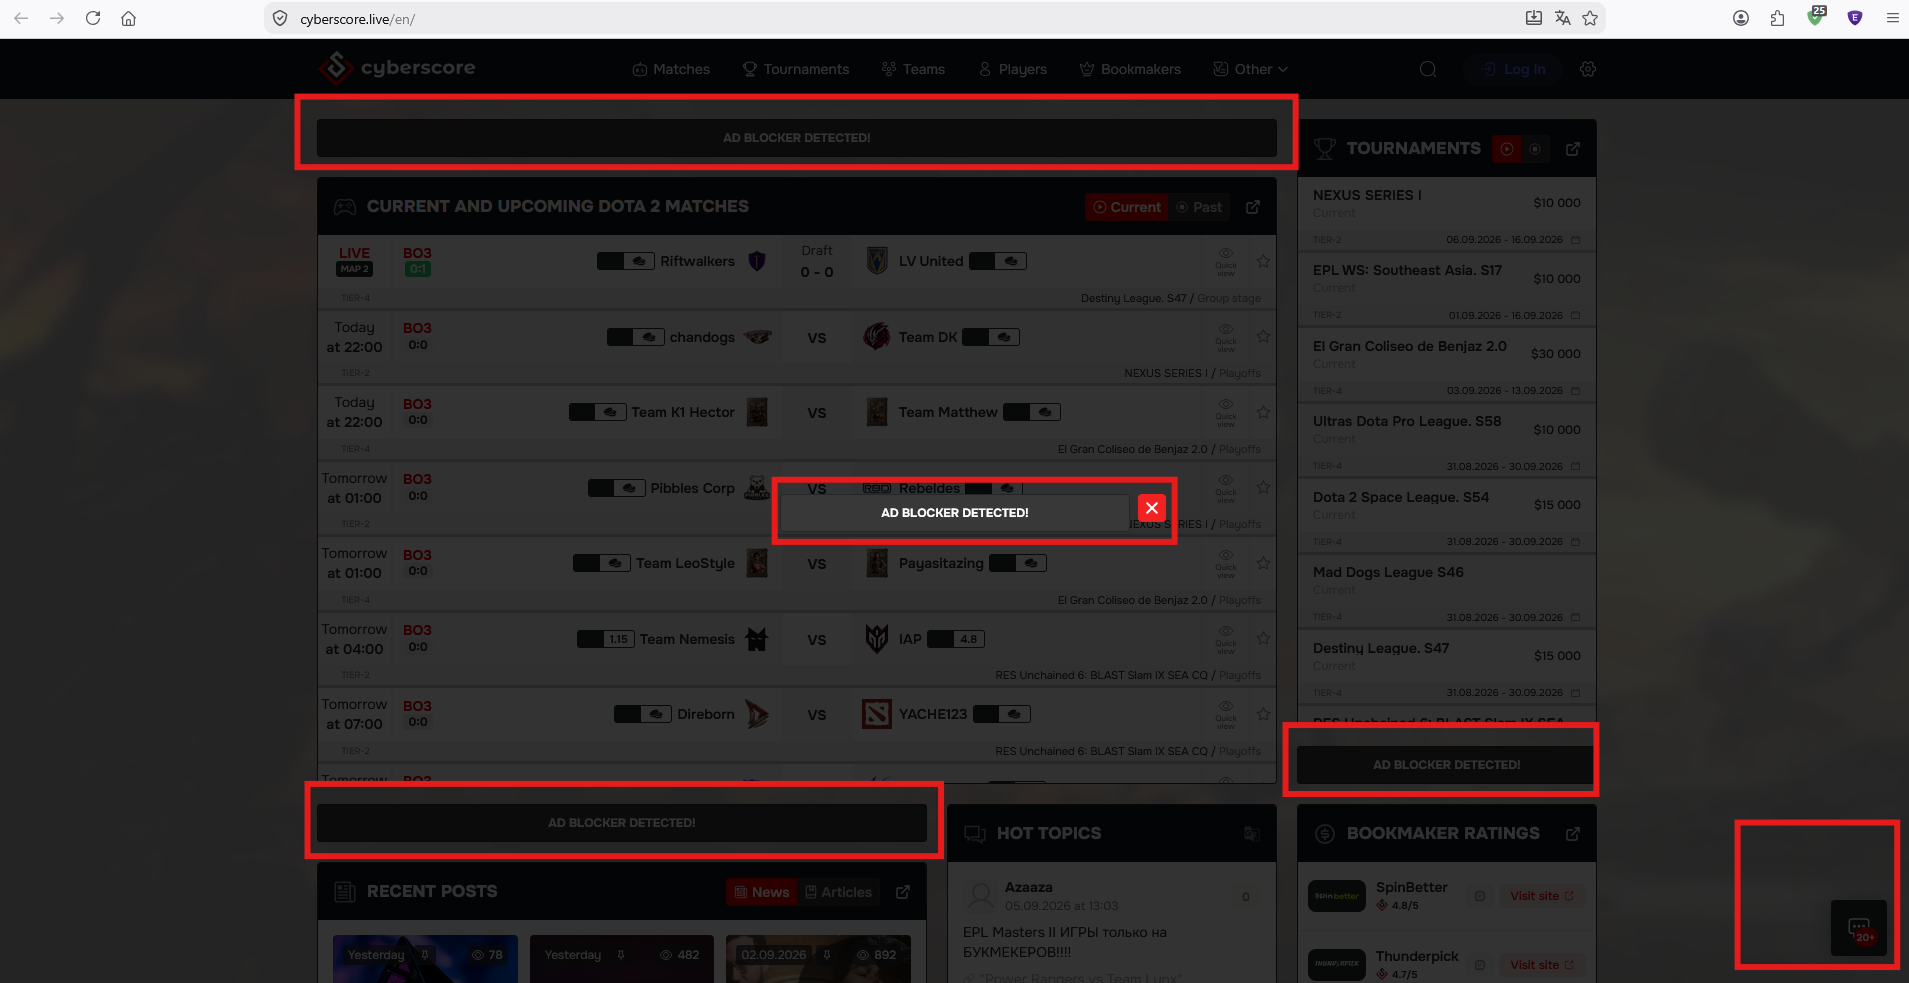The width and height of the screenshot is (1909, 983).
Task: Click the LV United team logo
Action: (877, 261)
